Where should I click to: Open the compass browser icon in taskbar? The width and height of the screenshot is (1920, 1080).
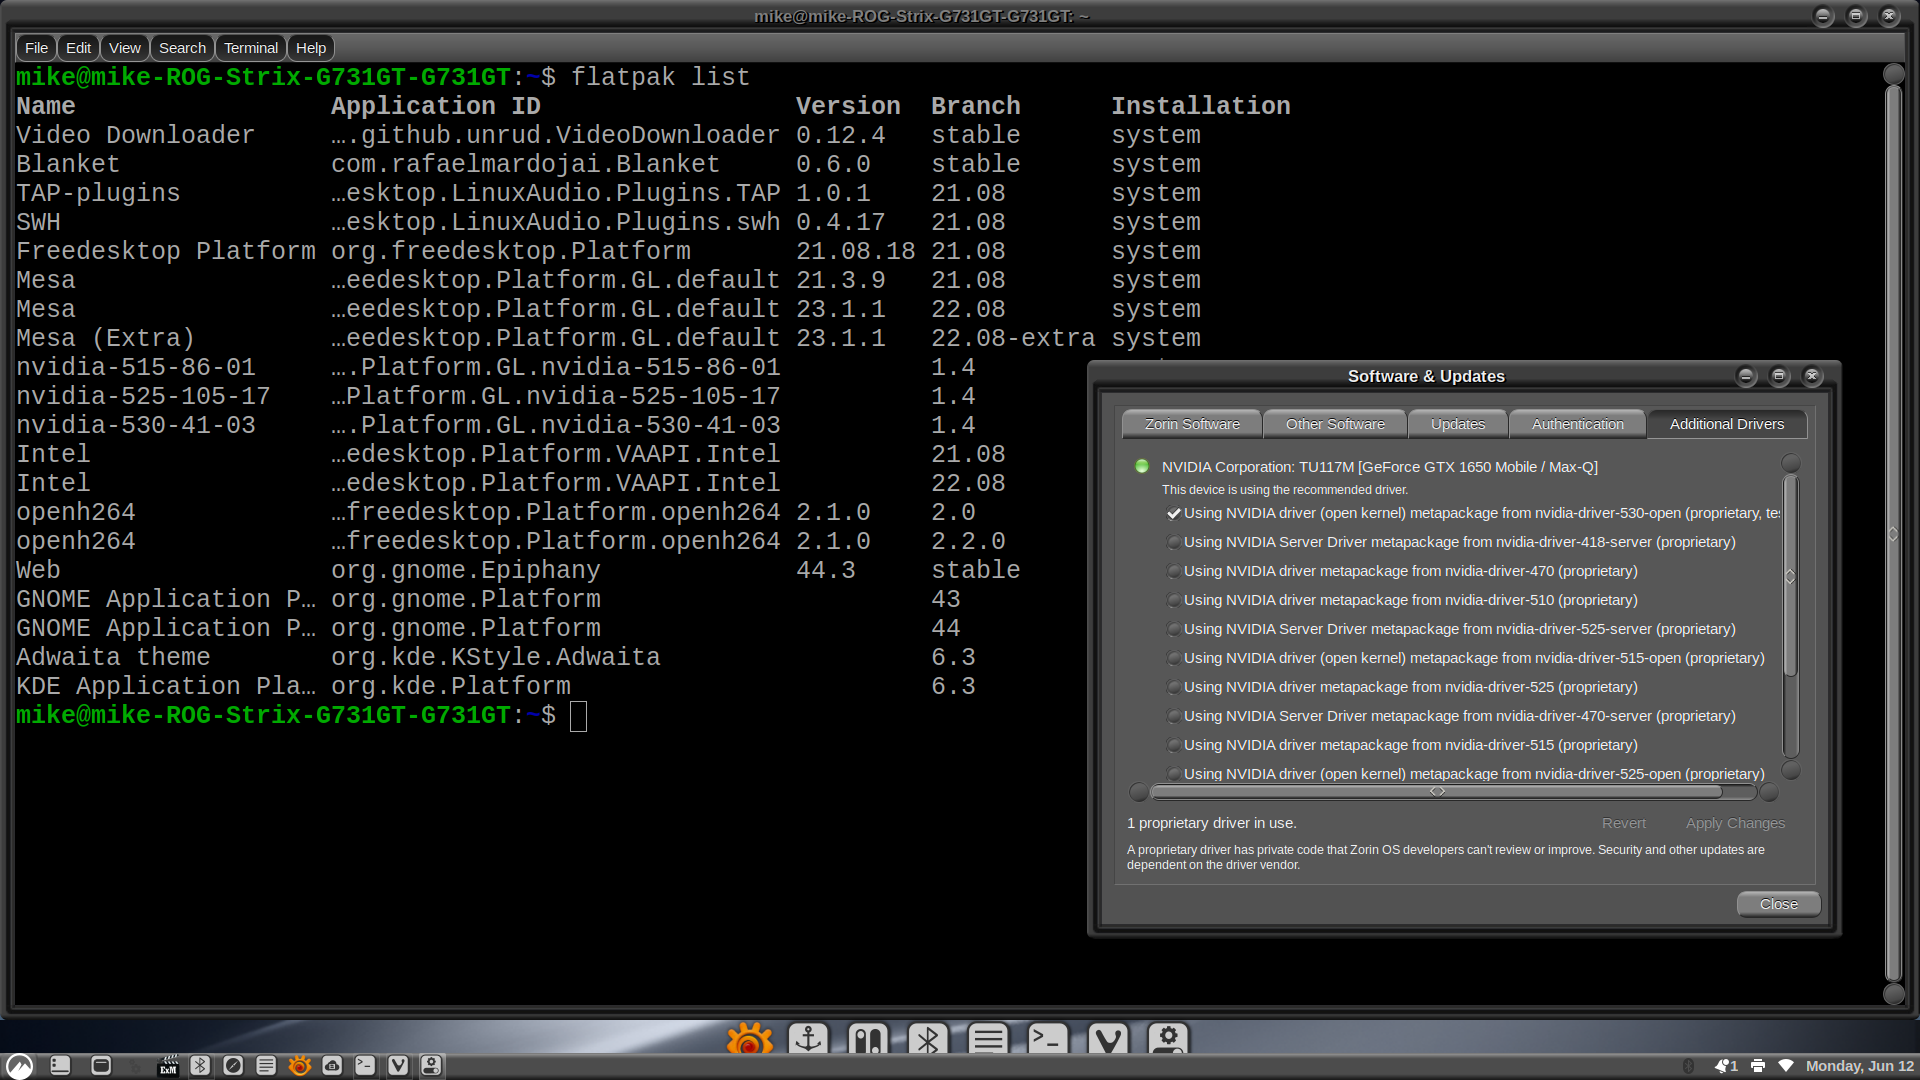(x=233, y=1066)
